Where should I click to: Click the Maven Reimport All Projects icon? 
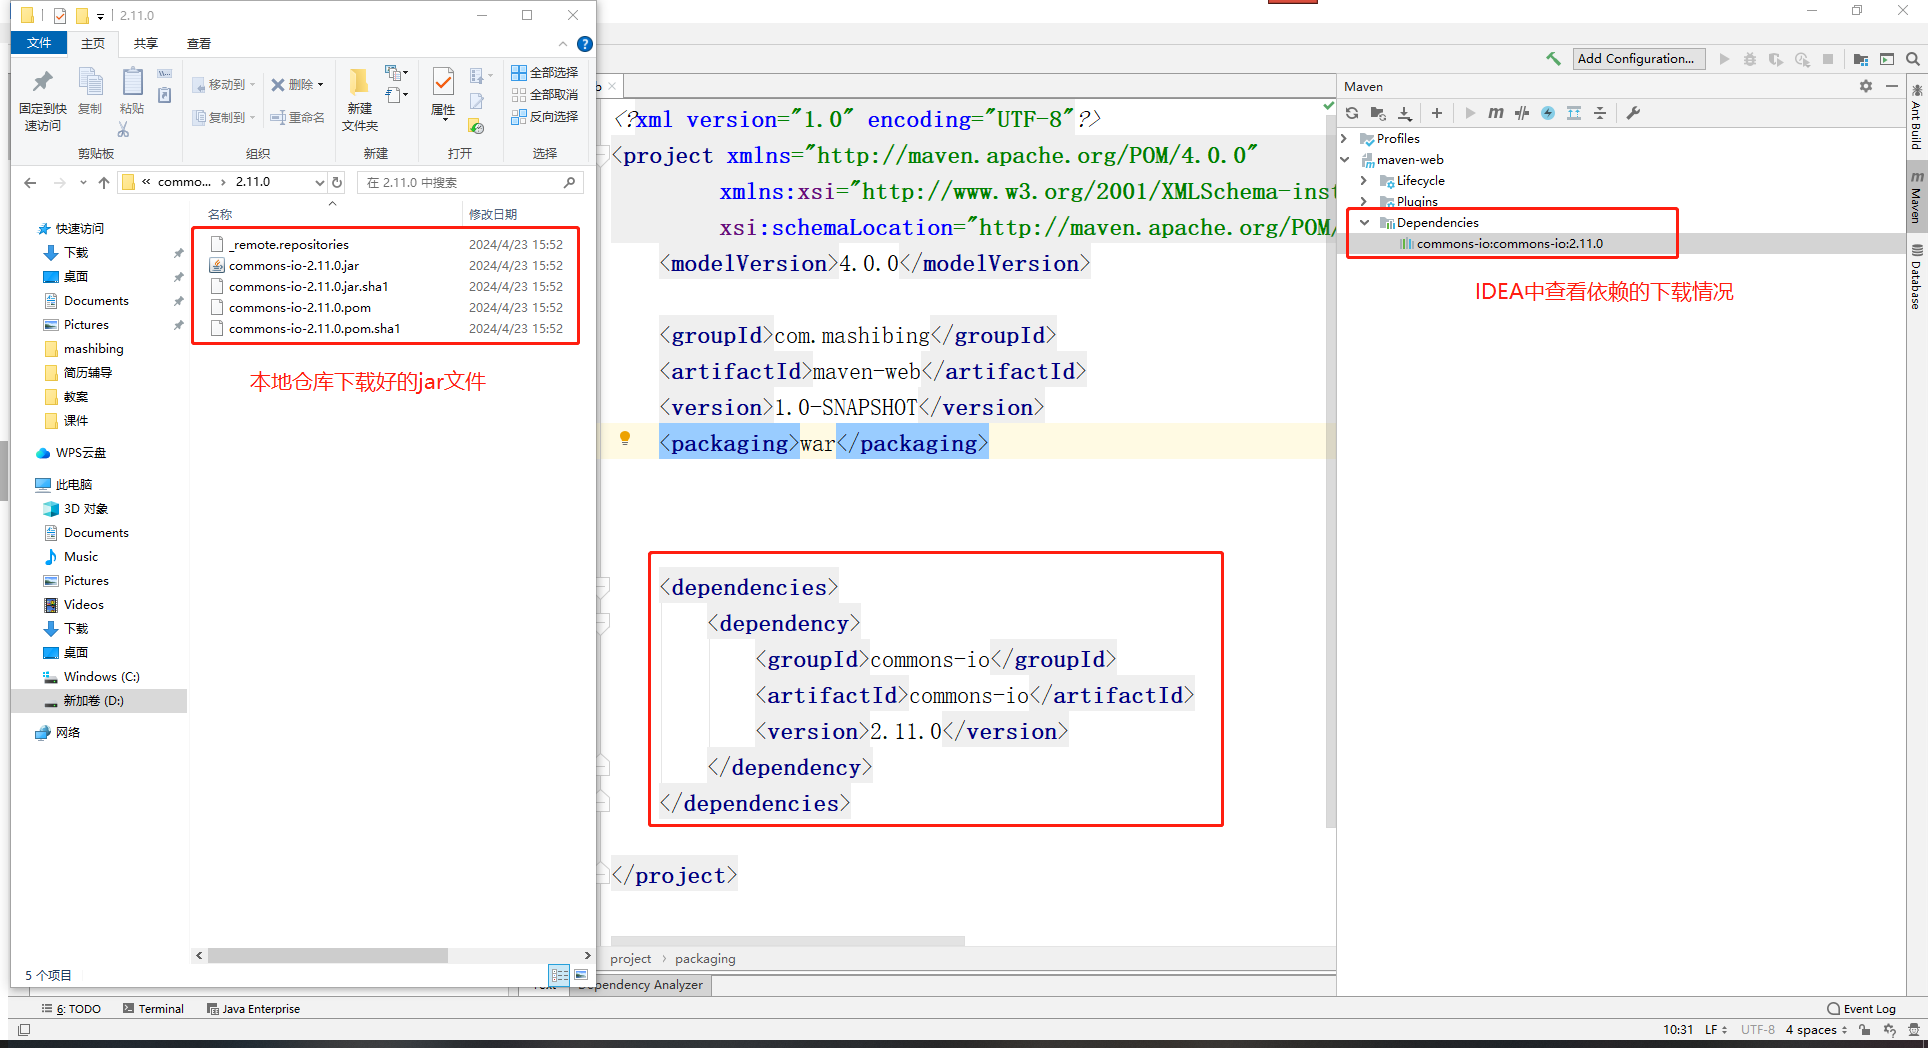(1352, 113)
